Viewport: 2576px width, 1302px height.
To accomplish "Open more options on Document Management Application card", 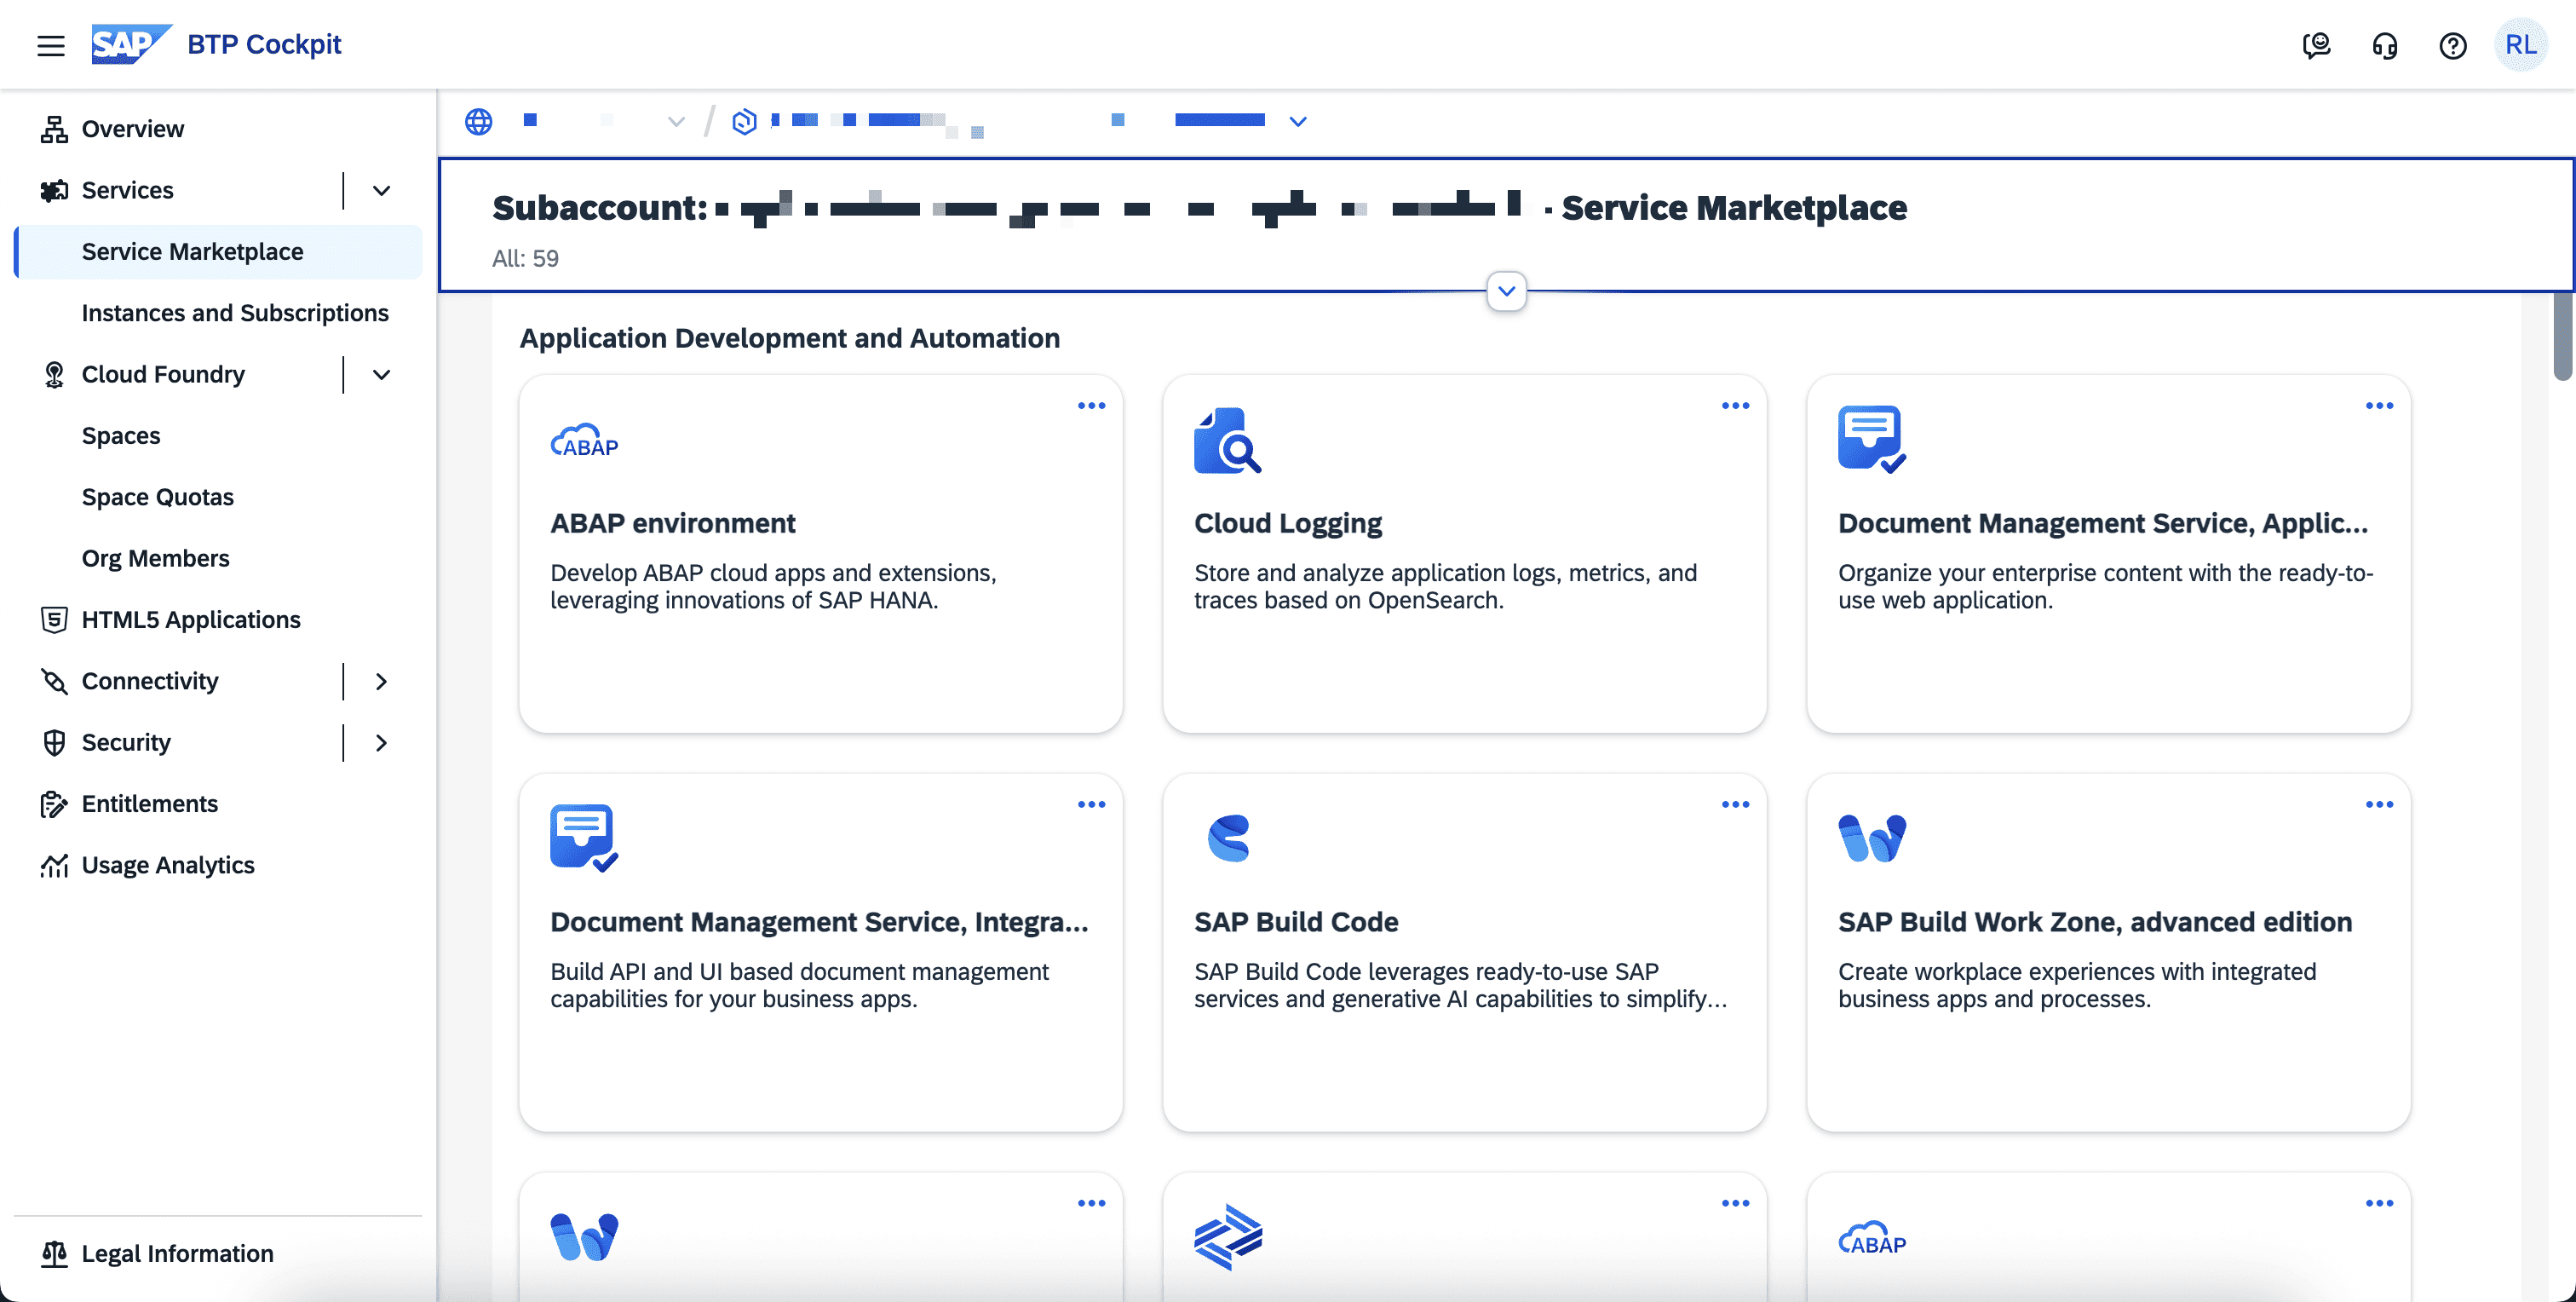I will 2379,405.
